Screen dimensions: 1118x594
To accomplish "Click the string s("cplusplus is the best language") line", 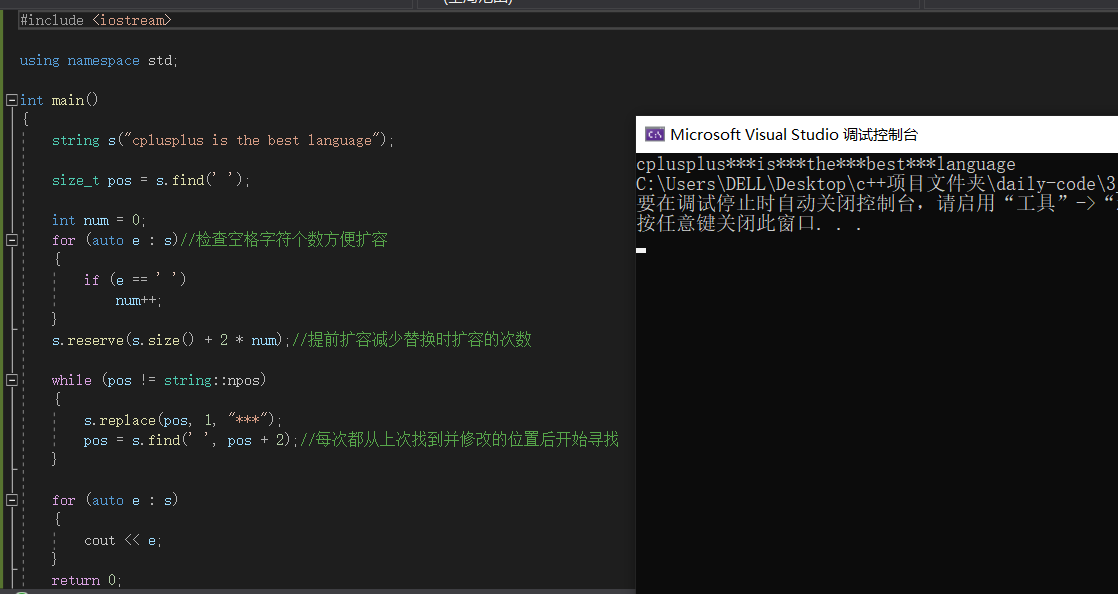I will pos(222,140).
